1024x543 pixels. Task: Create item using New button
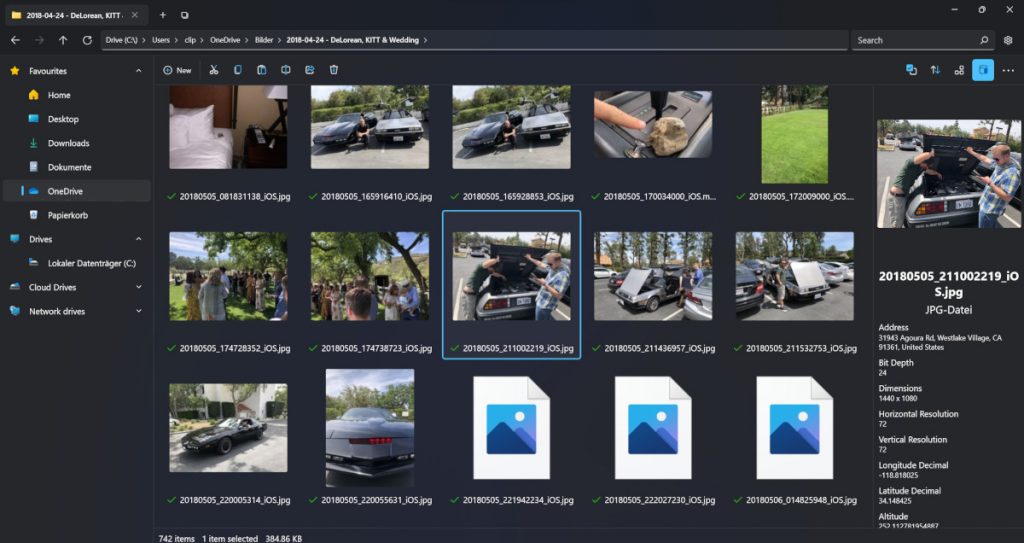coord(177,70)
